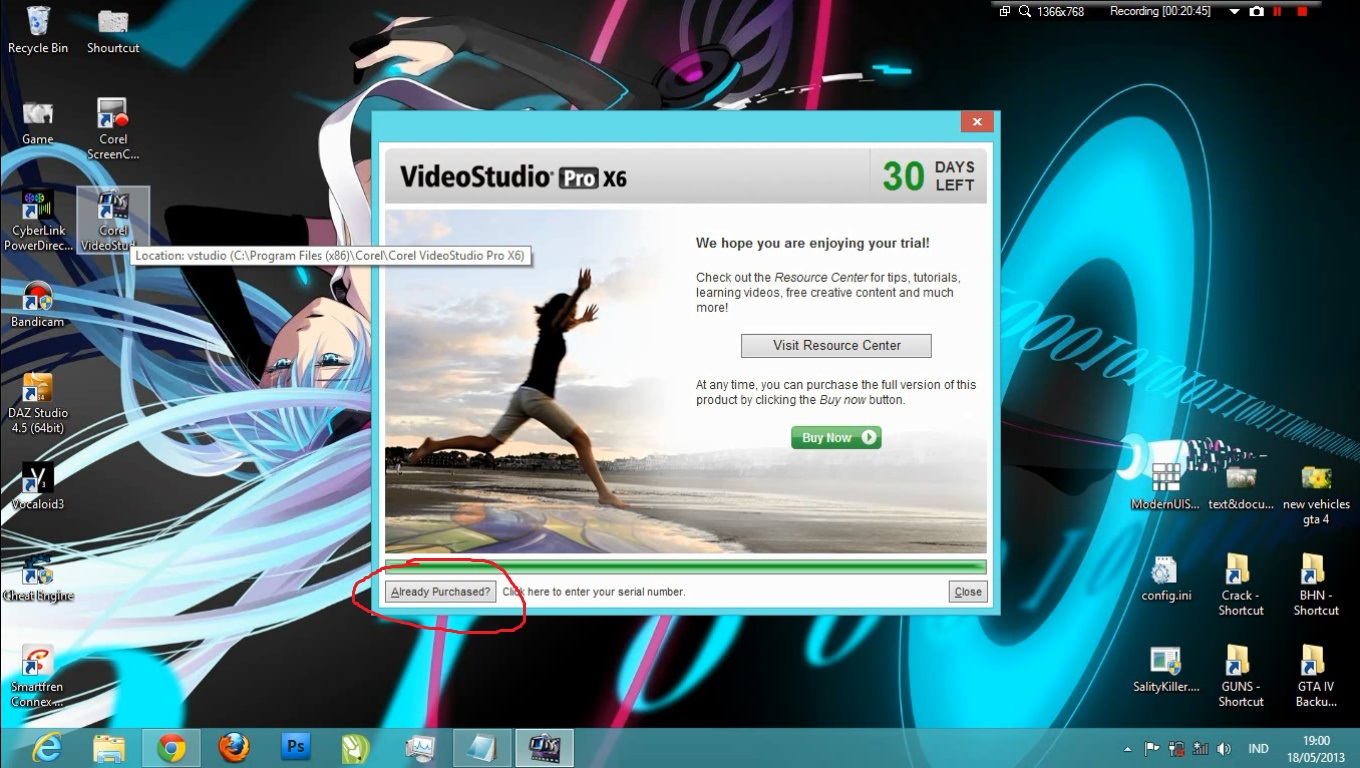This screenshot has width=1360, height=768.
Task: Switch to VideoStudio taskbar button
Action: pos(544,747)
